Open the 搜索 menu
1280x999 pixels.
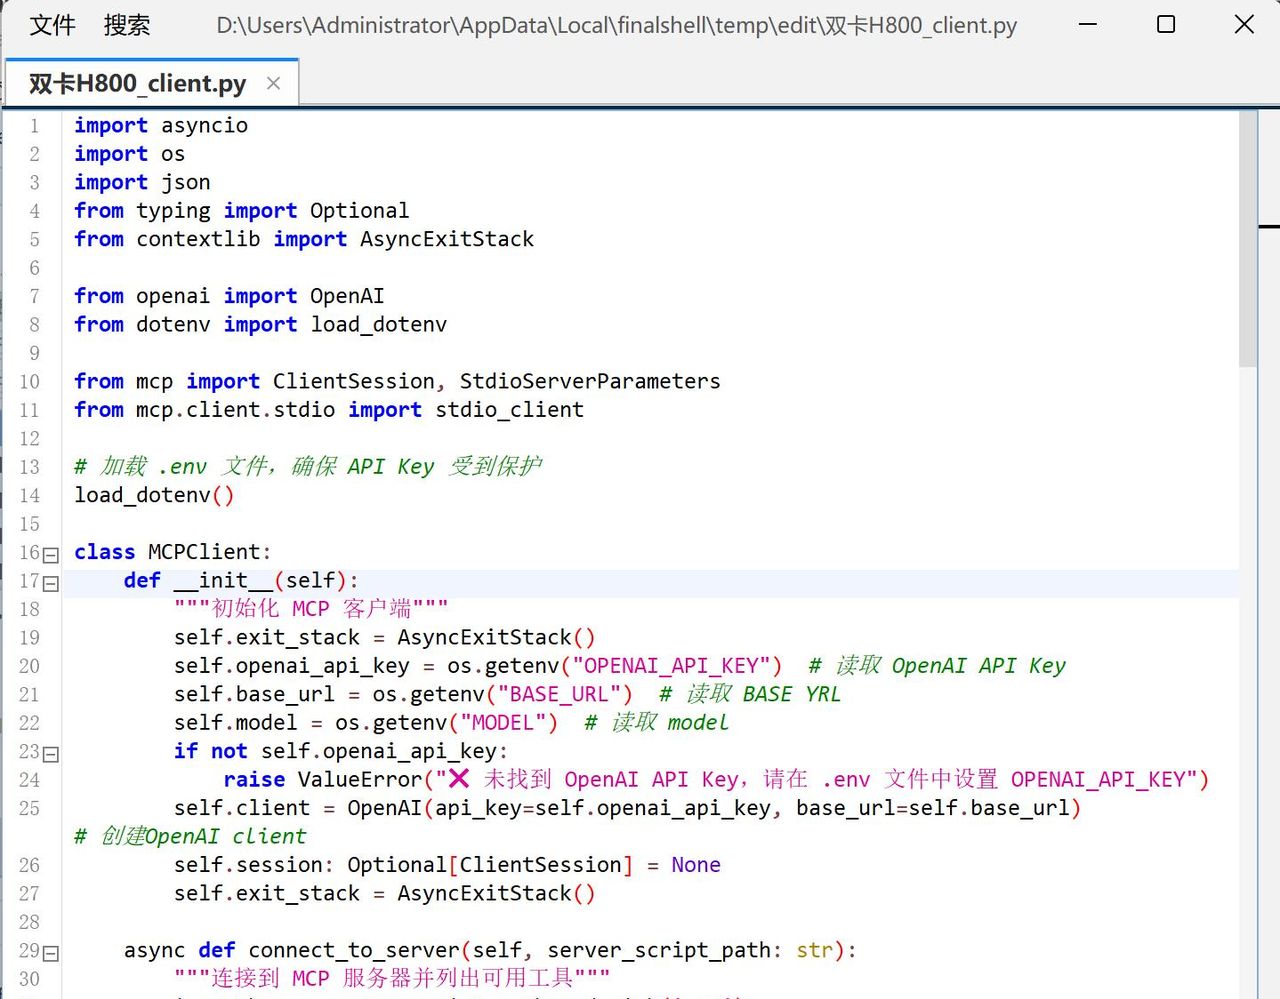pyautogui.click(x=127, y=25)
